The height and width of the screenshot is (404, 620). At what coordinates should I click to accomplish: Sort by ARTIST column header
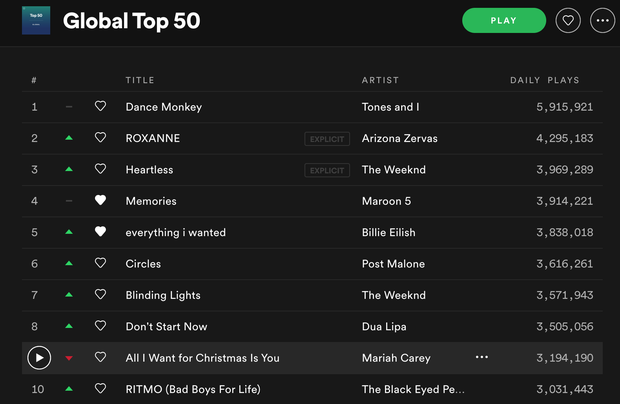coord(380,80)
